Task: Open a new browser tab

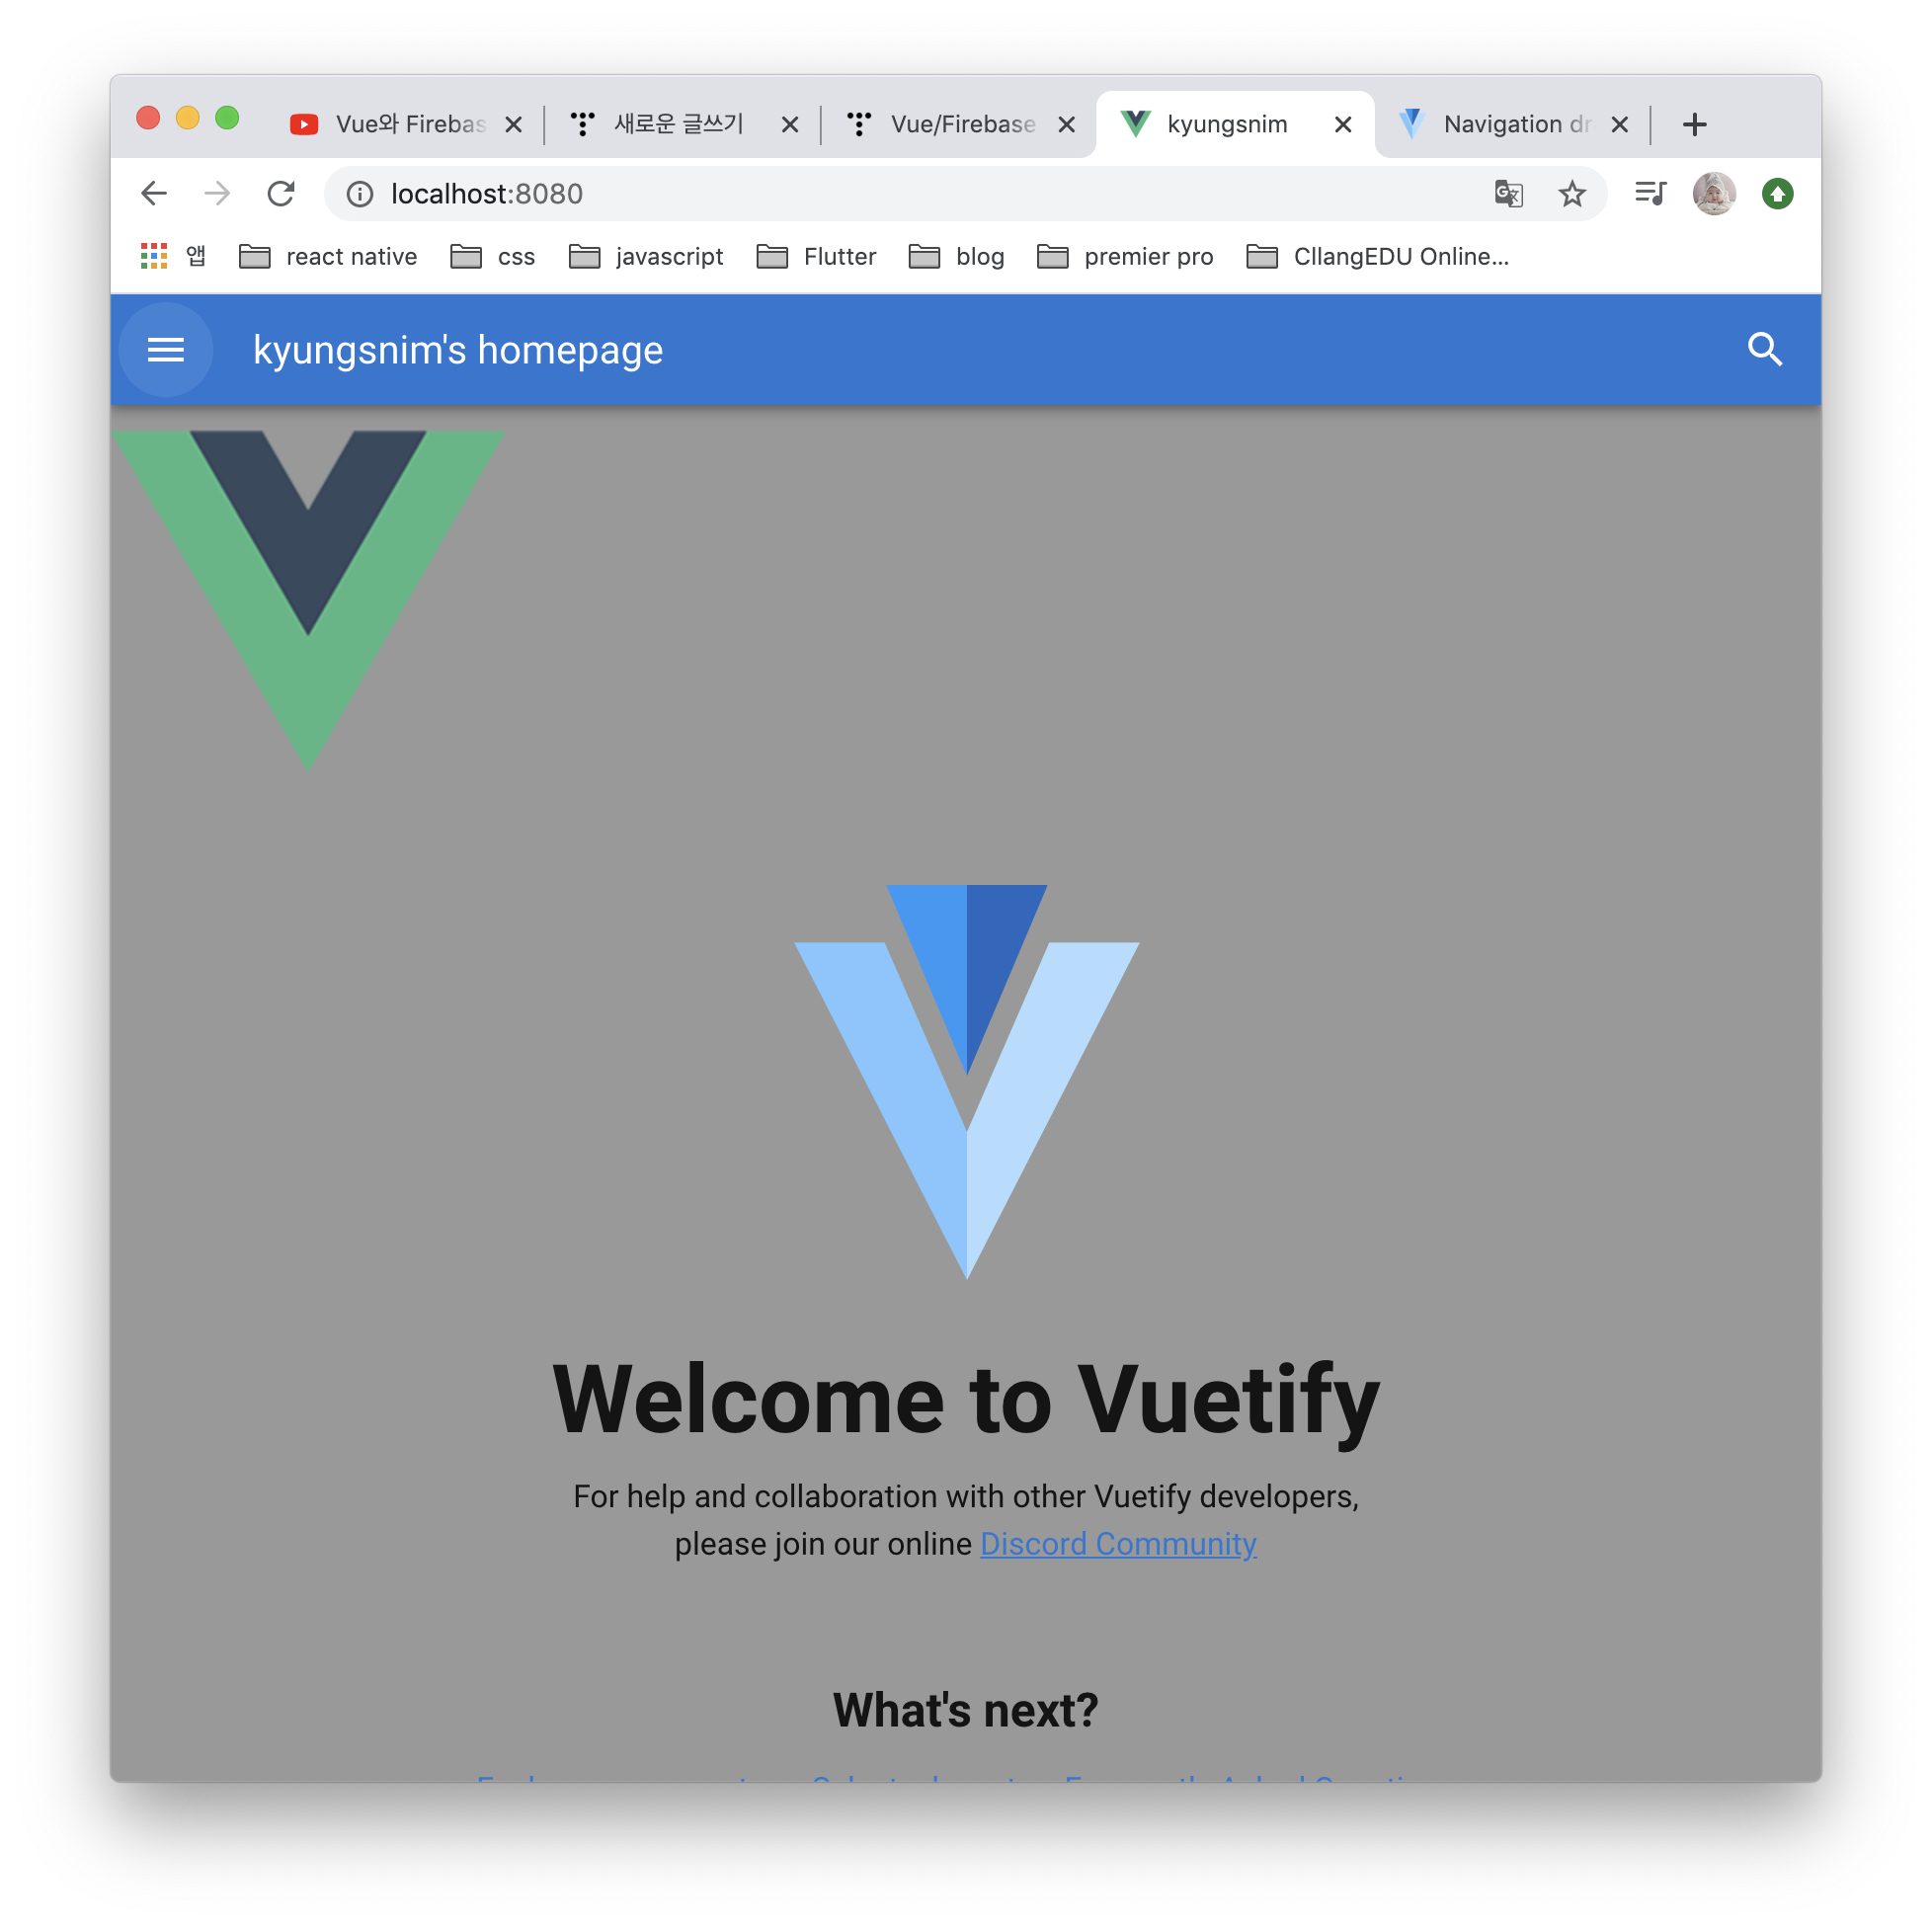Action: 1694,125
